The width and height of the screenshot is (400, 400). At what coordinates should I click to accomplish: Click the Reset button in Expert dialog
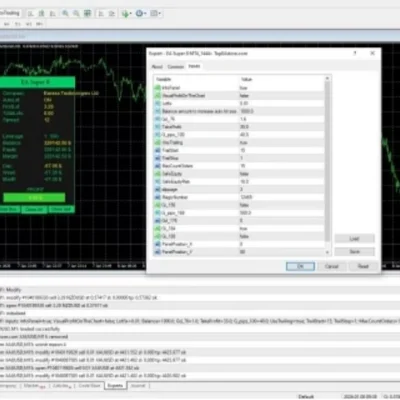363,266
